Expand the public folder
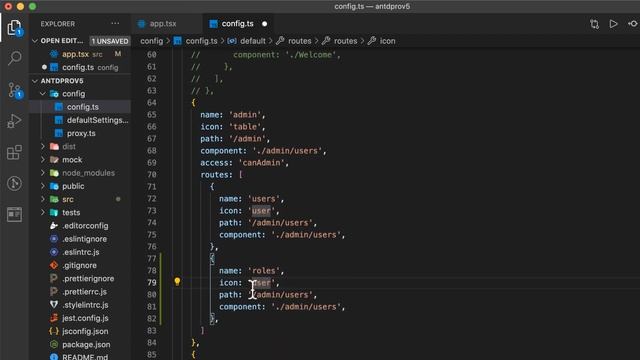The height and width of the screenshot is (360, 640). [x=43, y=186]
